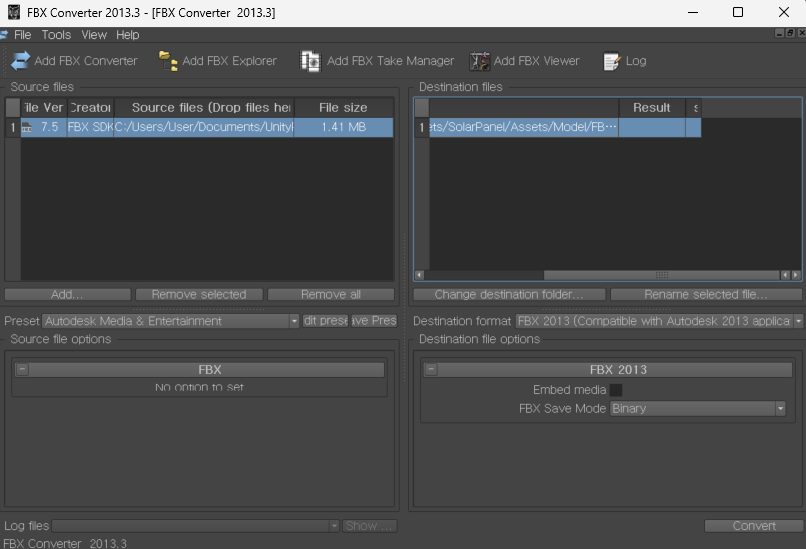Viewport: 806px width, 549px height.
Task: Click the Save Preset button
Action: click(374, 321)
